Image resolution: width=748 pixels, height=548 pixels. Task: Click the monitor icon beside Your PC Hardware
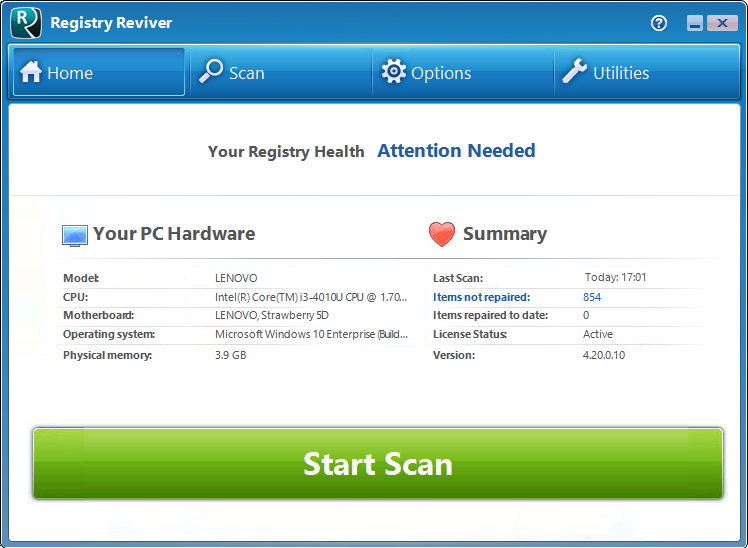tap(75, 236)
